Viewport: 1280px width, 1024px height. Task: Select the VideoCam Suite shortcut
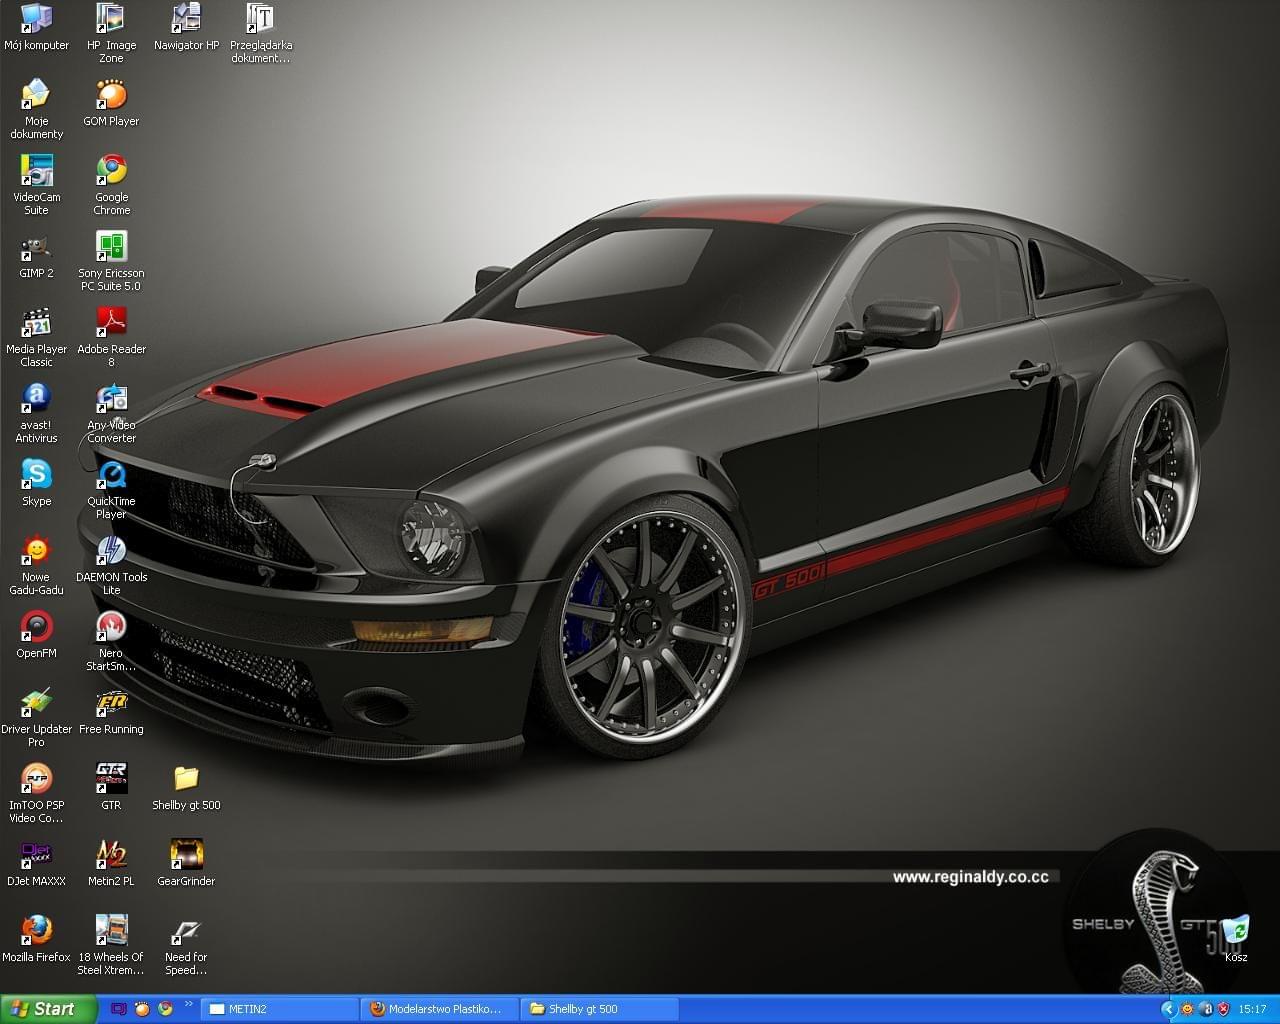(37, 185)
